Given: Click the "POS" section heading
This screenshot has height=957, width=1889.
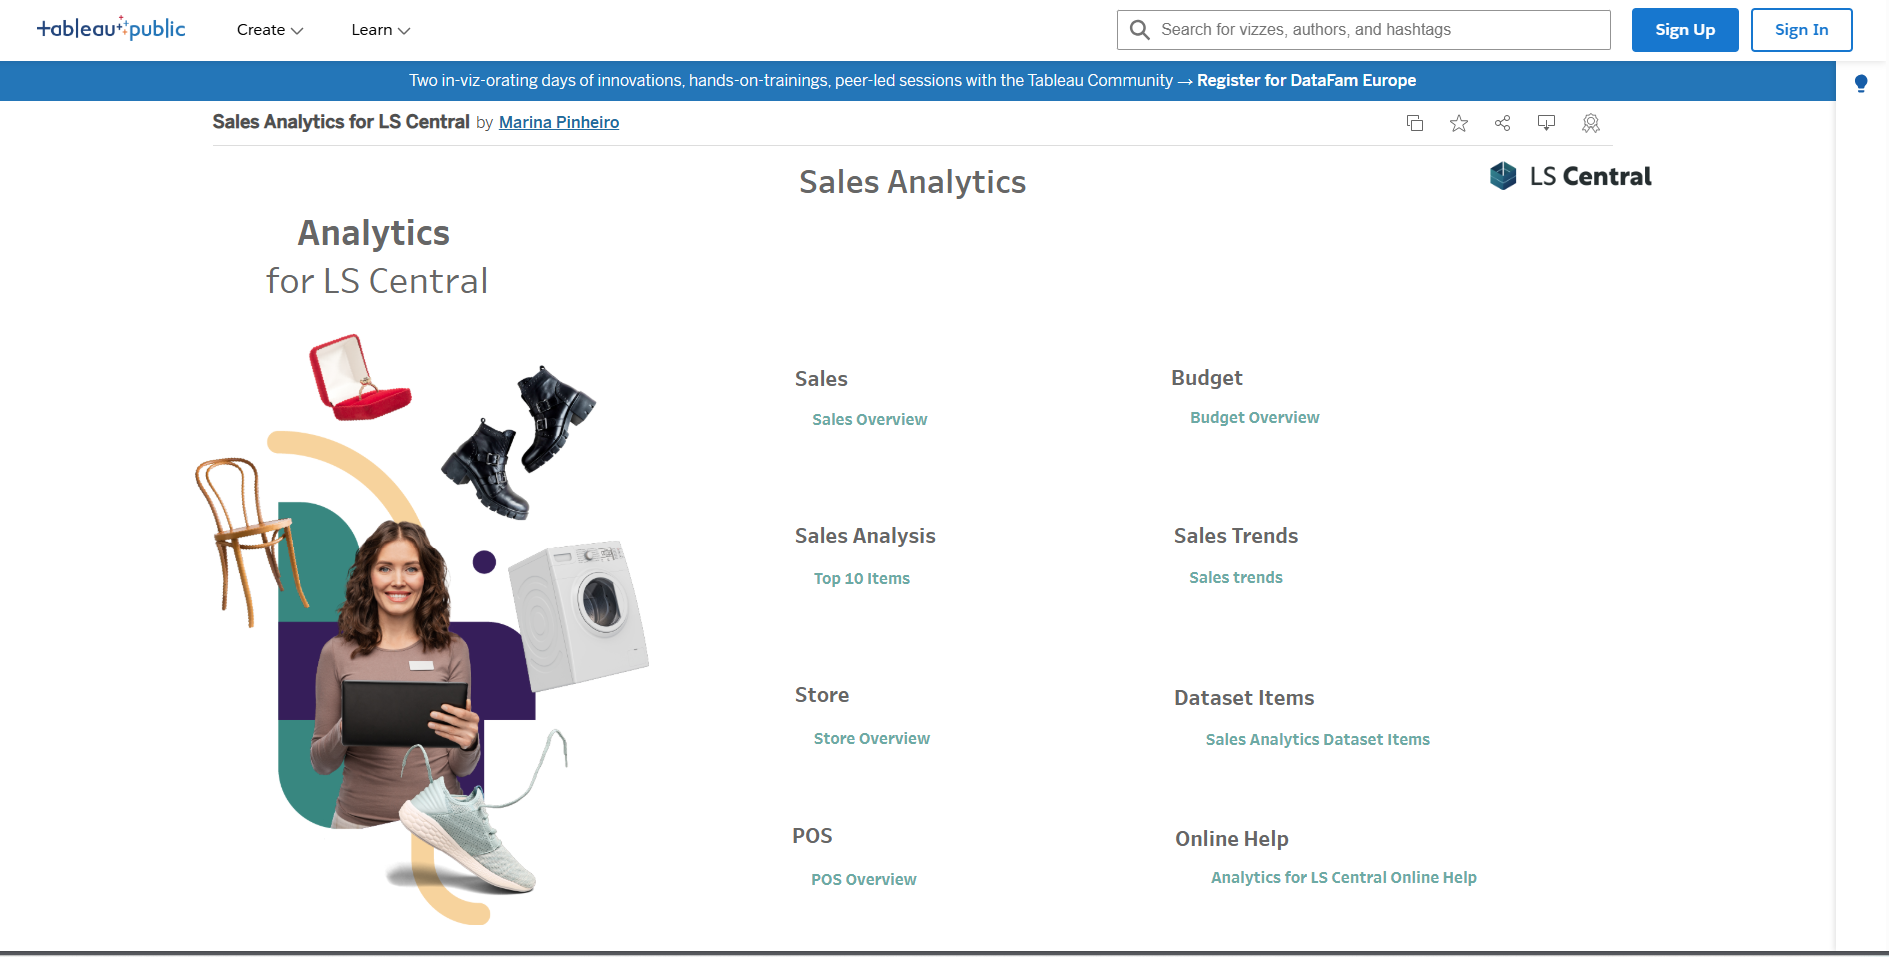Looking at the screenshot, I should coord(812,836).
